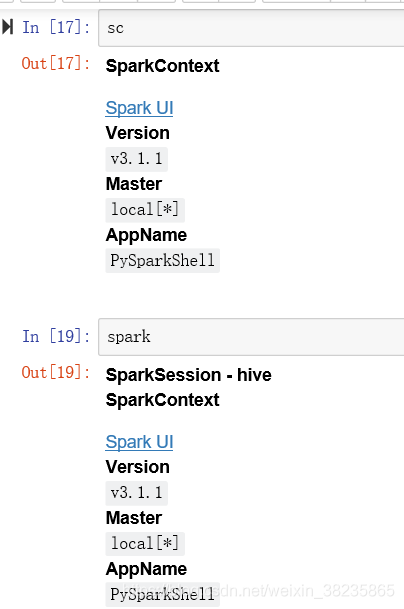Click the local[*] master value in Out[19]
The image size is (404, 609).
(x=145, y=544)
